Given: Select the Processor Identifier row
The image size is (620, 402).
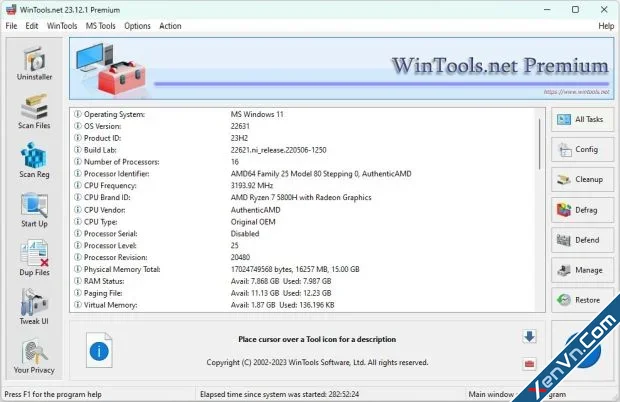Looking at the screenshot, I should pos(304,174).
